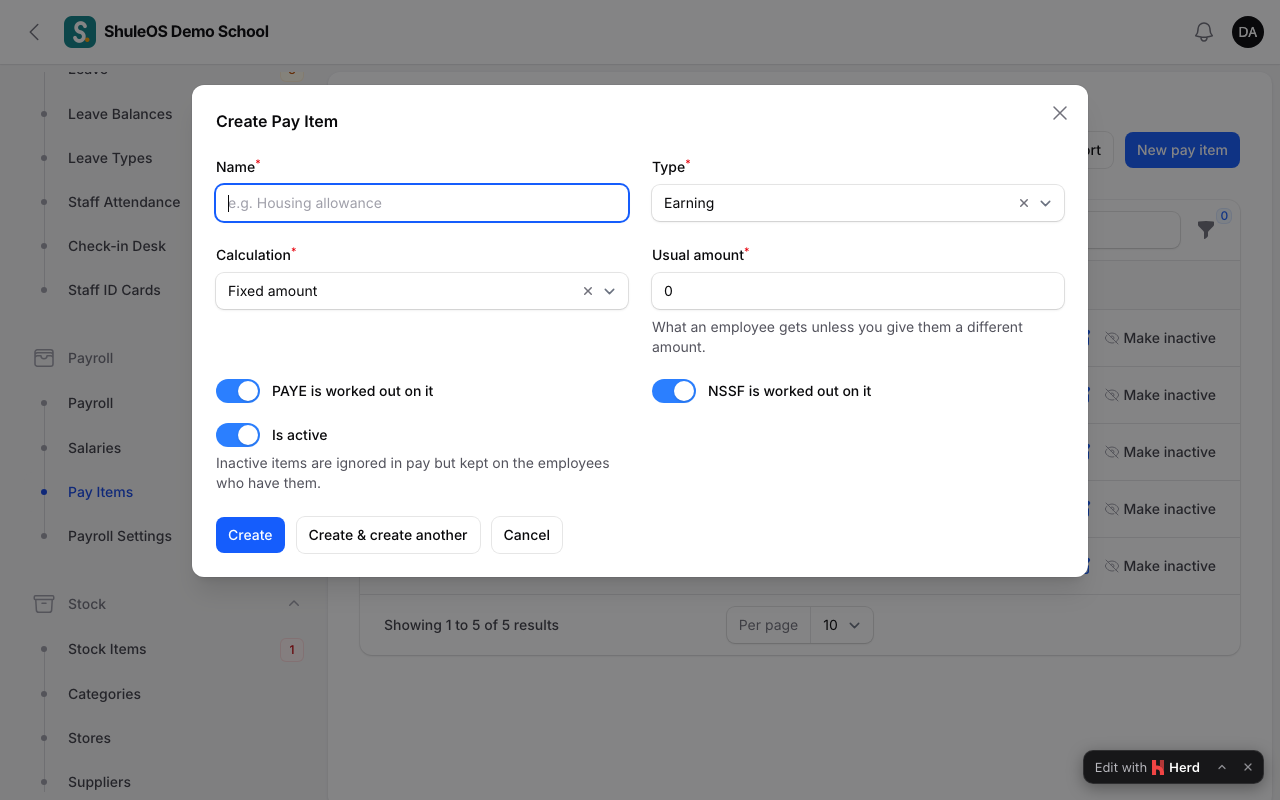Click the back arrow in the top bar

34,32
